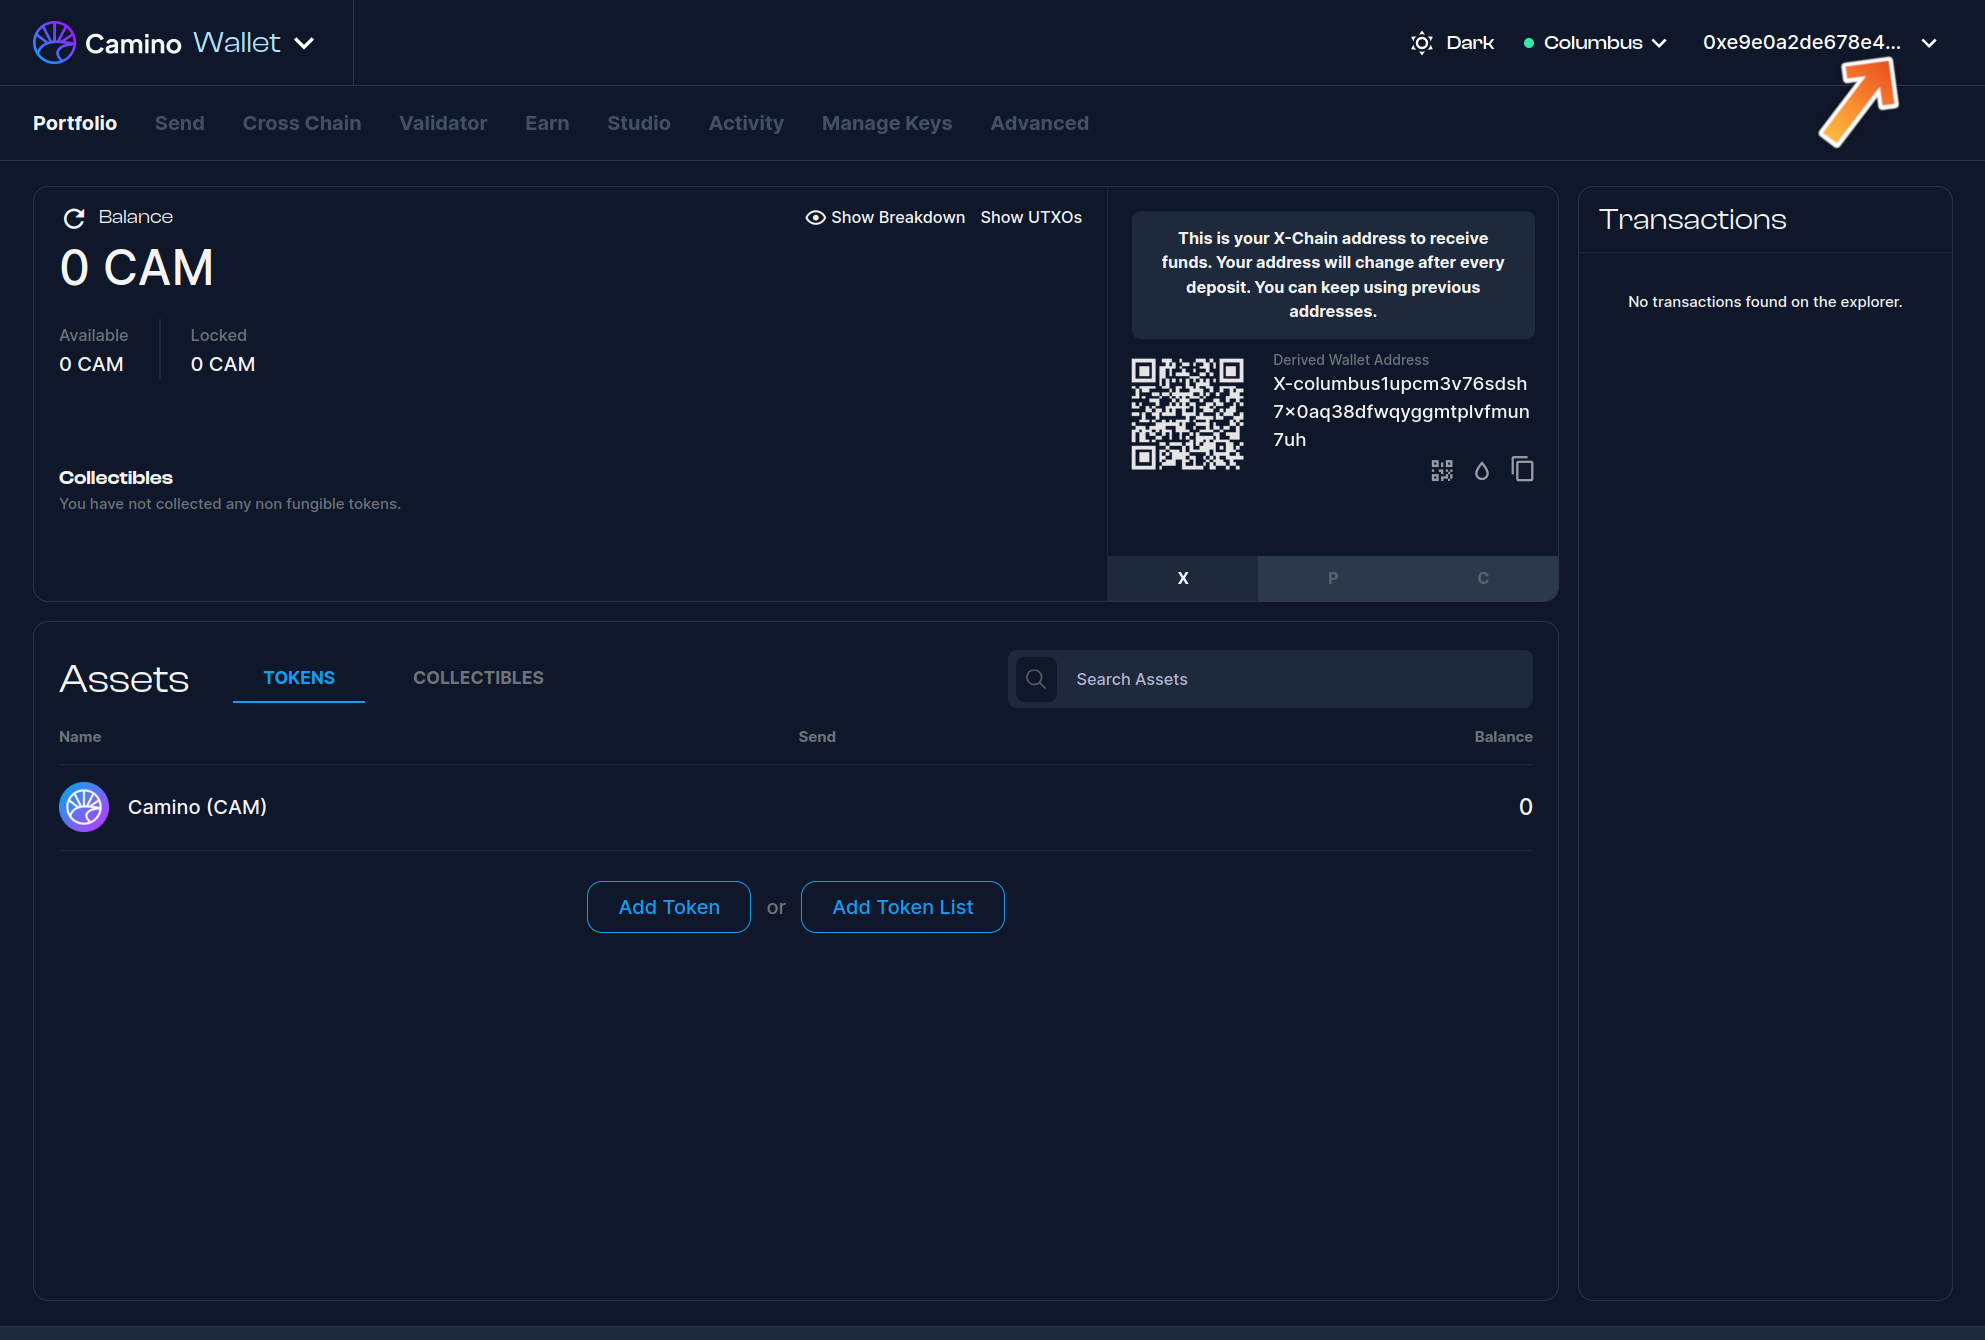This screenshot has width=1985, height=1340.
Task: Click the wallet address QR code image
Action: [x=1187, y=414]
